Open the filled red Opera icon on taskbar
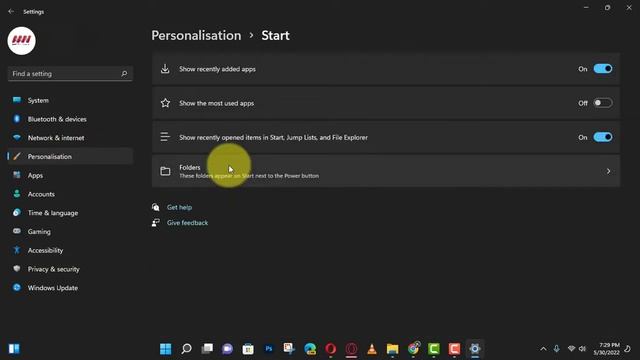Image resolution: width=640 pixels, height=360 pixels. point(331,349)
